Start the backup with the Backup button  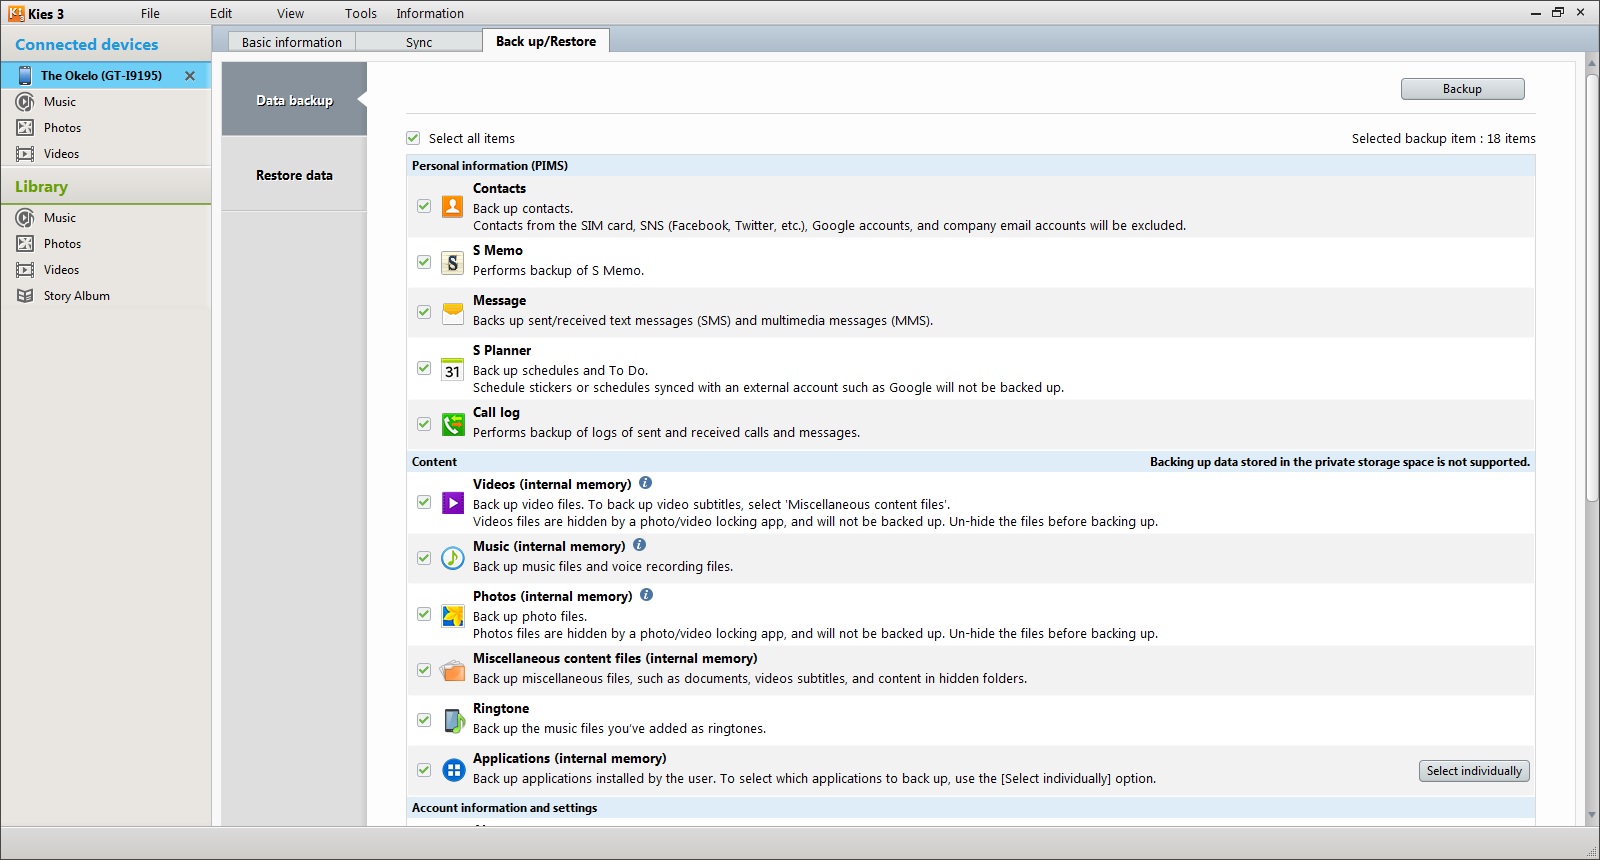coord(1462,89)
